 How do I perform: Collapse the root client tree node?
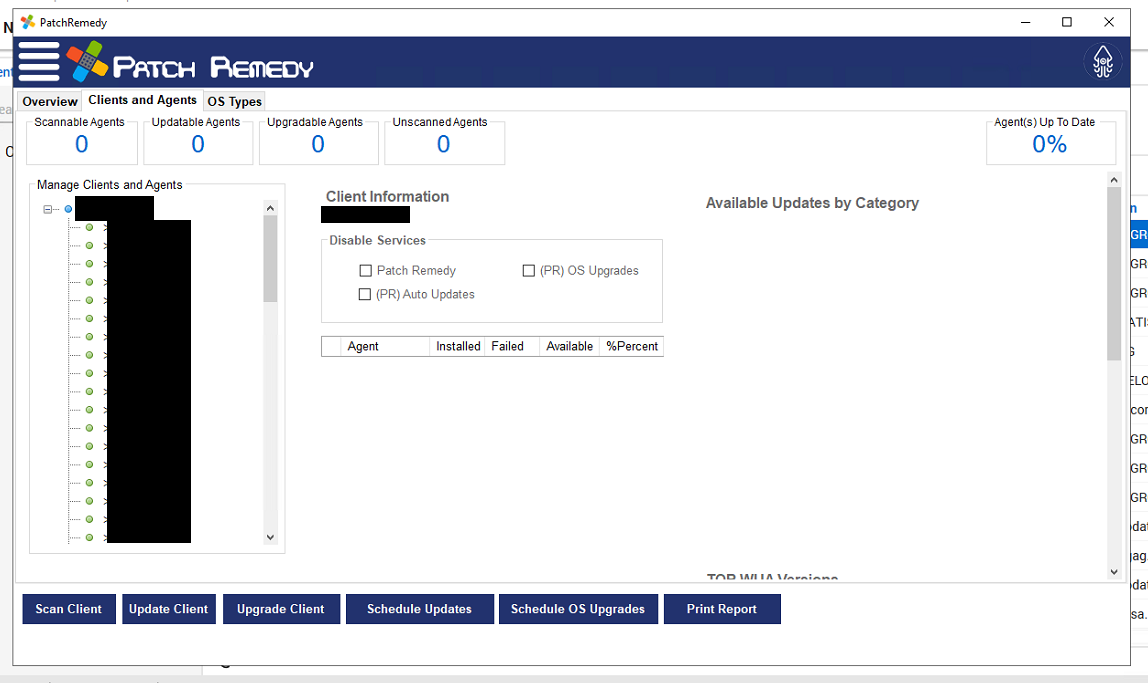(x=48, y=209)
